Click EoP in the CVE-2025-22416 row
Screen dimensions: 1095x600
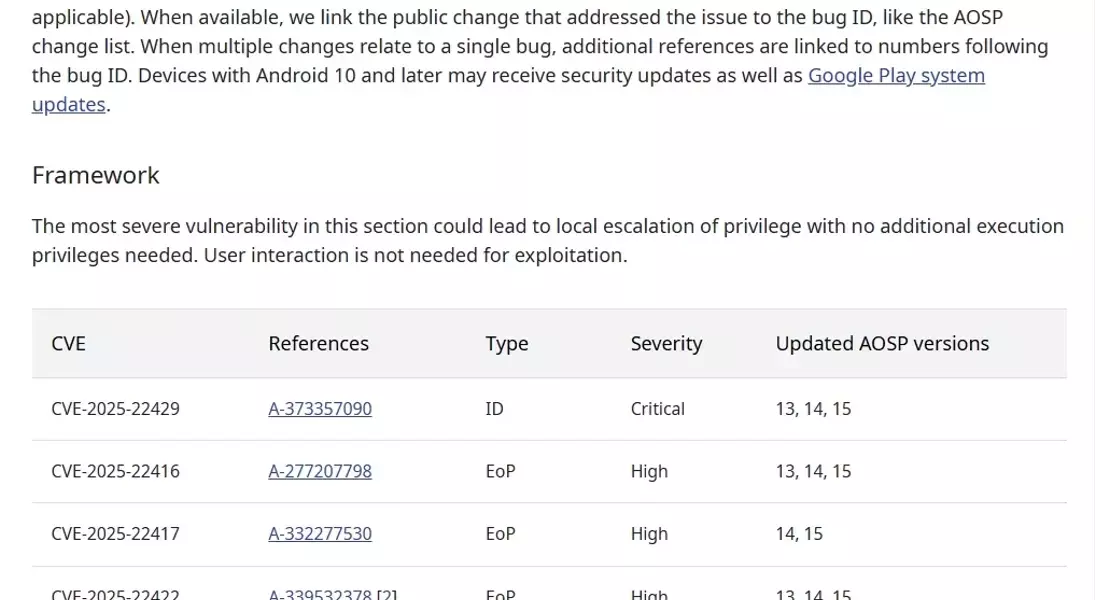click(500, 471)
